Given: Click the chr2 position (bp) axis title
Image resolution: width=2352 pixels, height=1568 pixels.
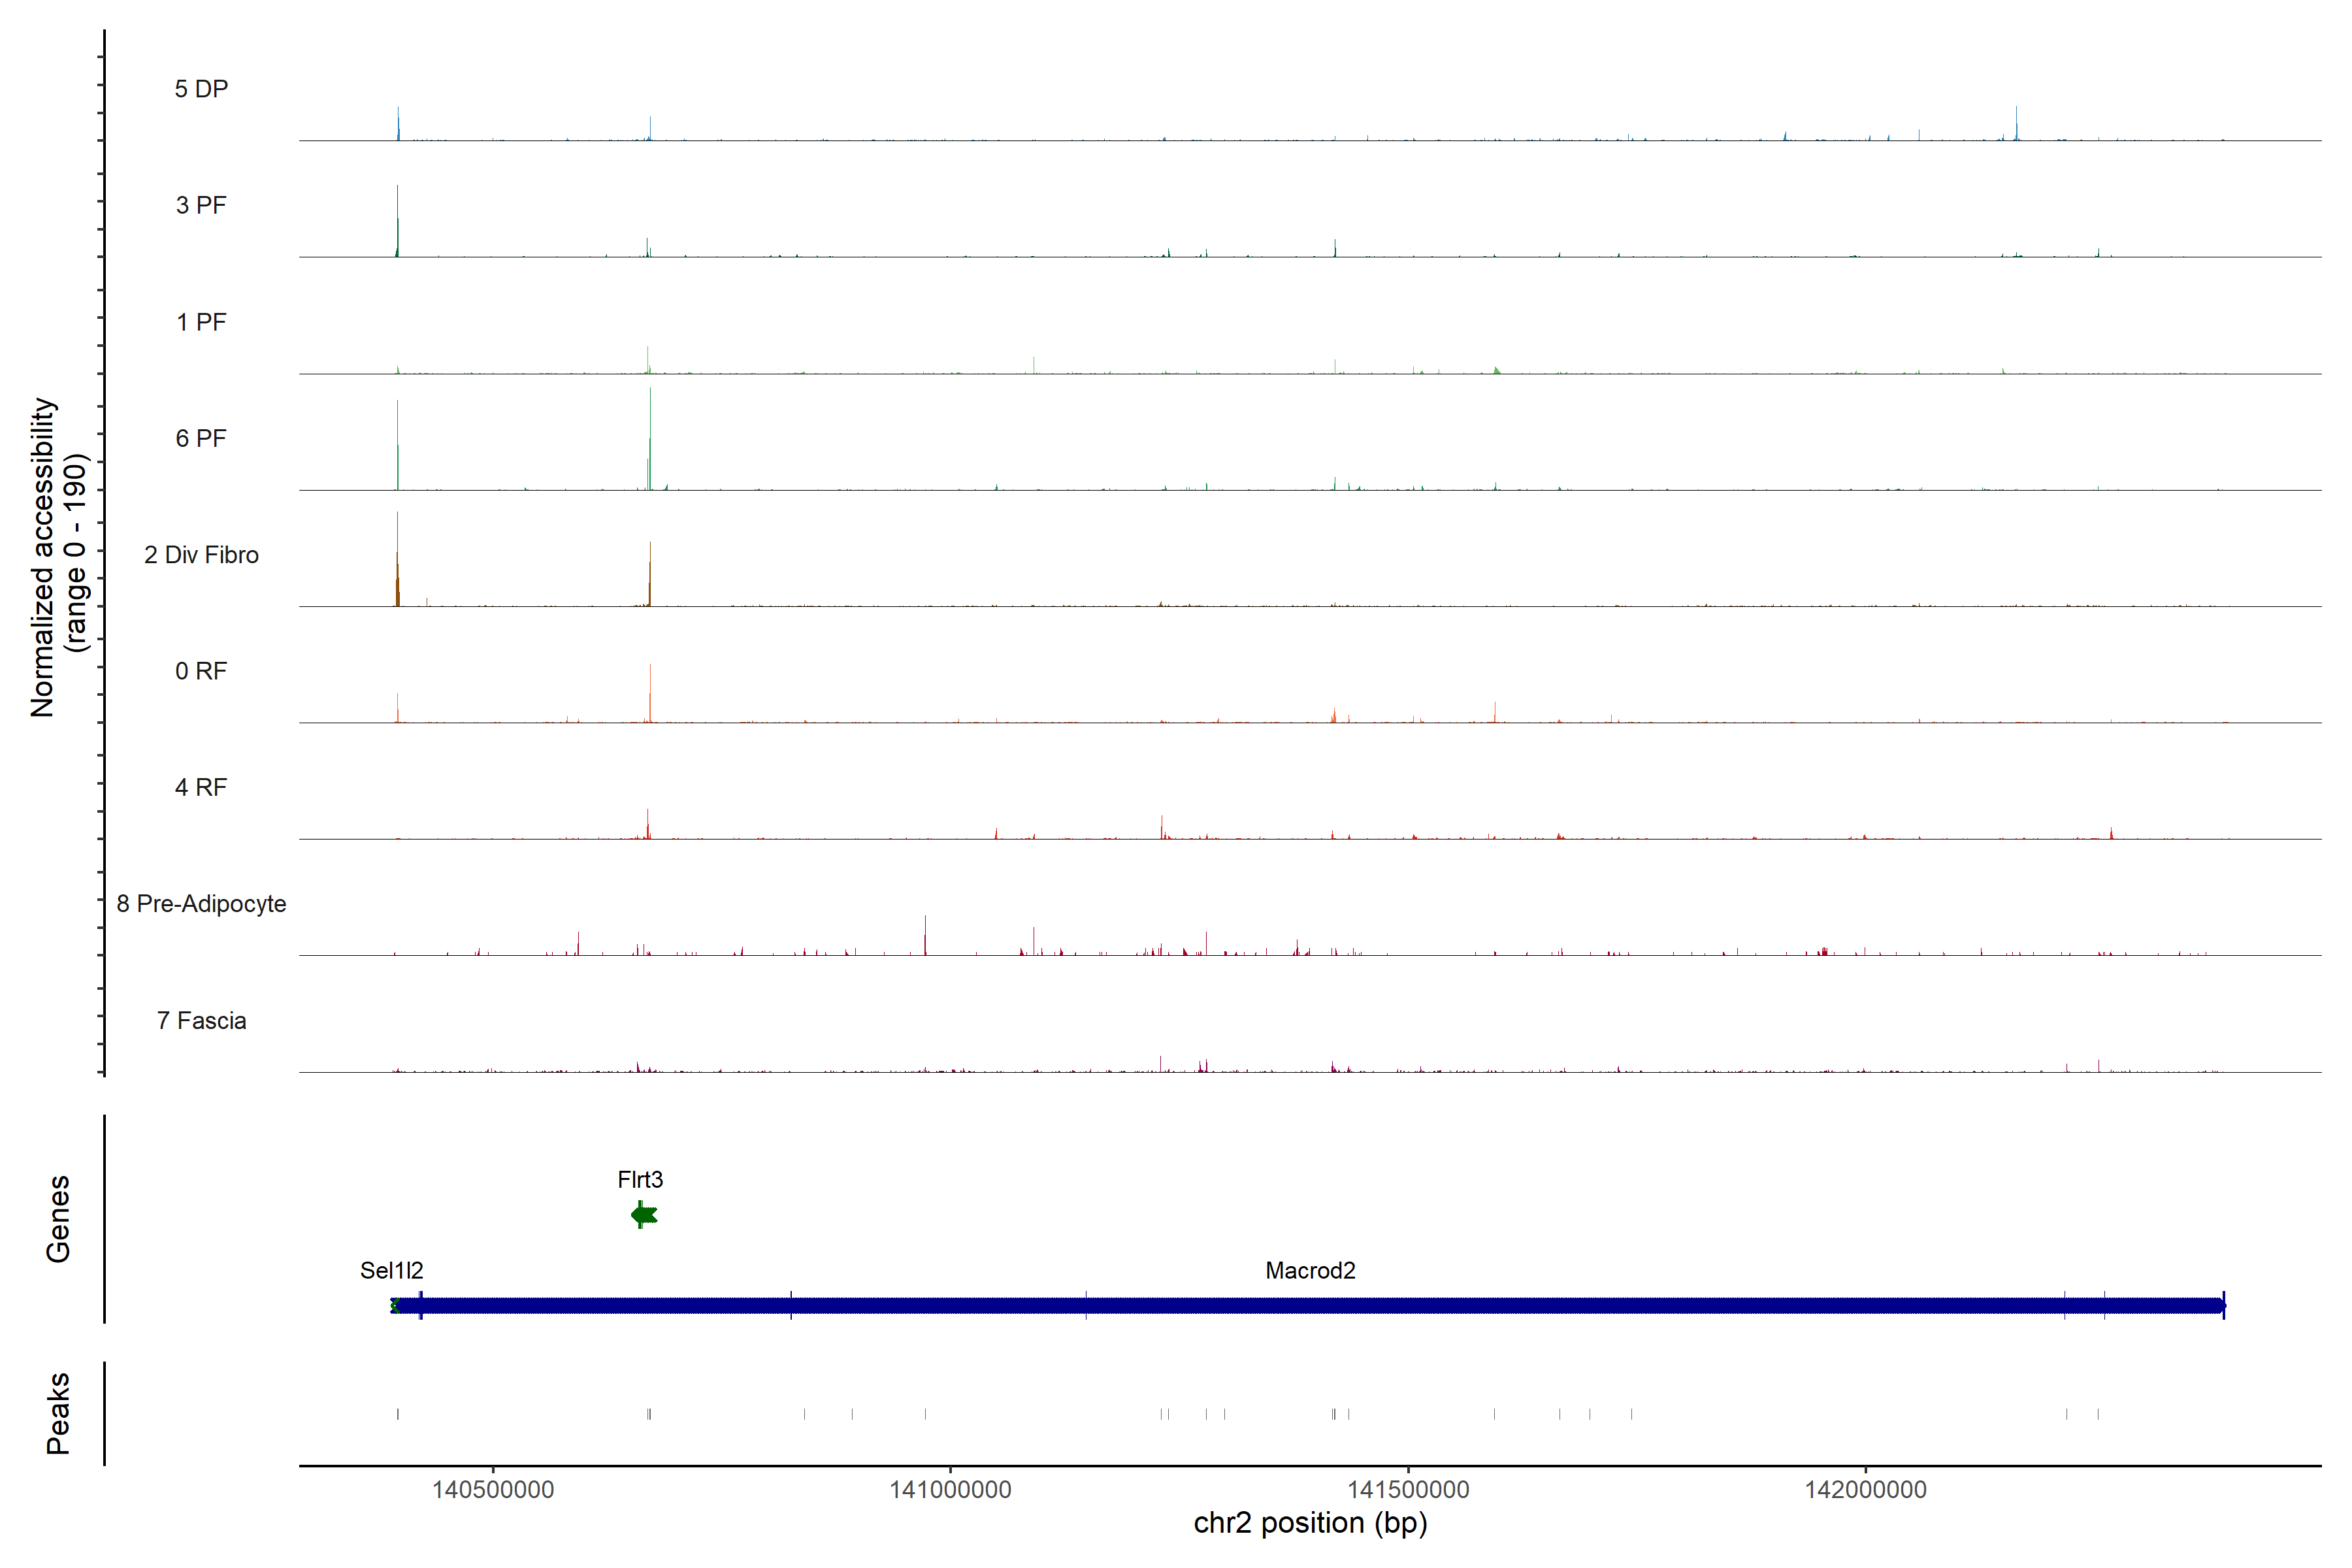Looking at the screenshot, I should (x=1310, y=1523).
